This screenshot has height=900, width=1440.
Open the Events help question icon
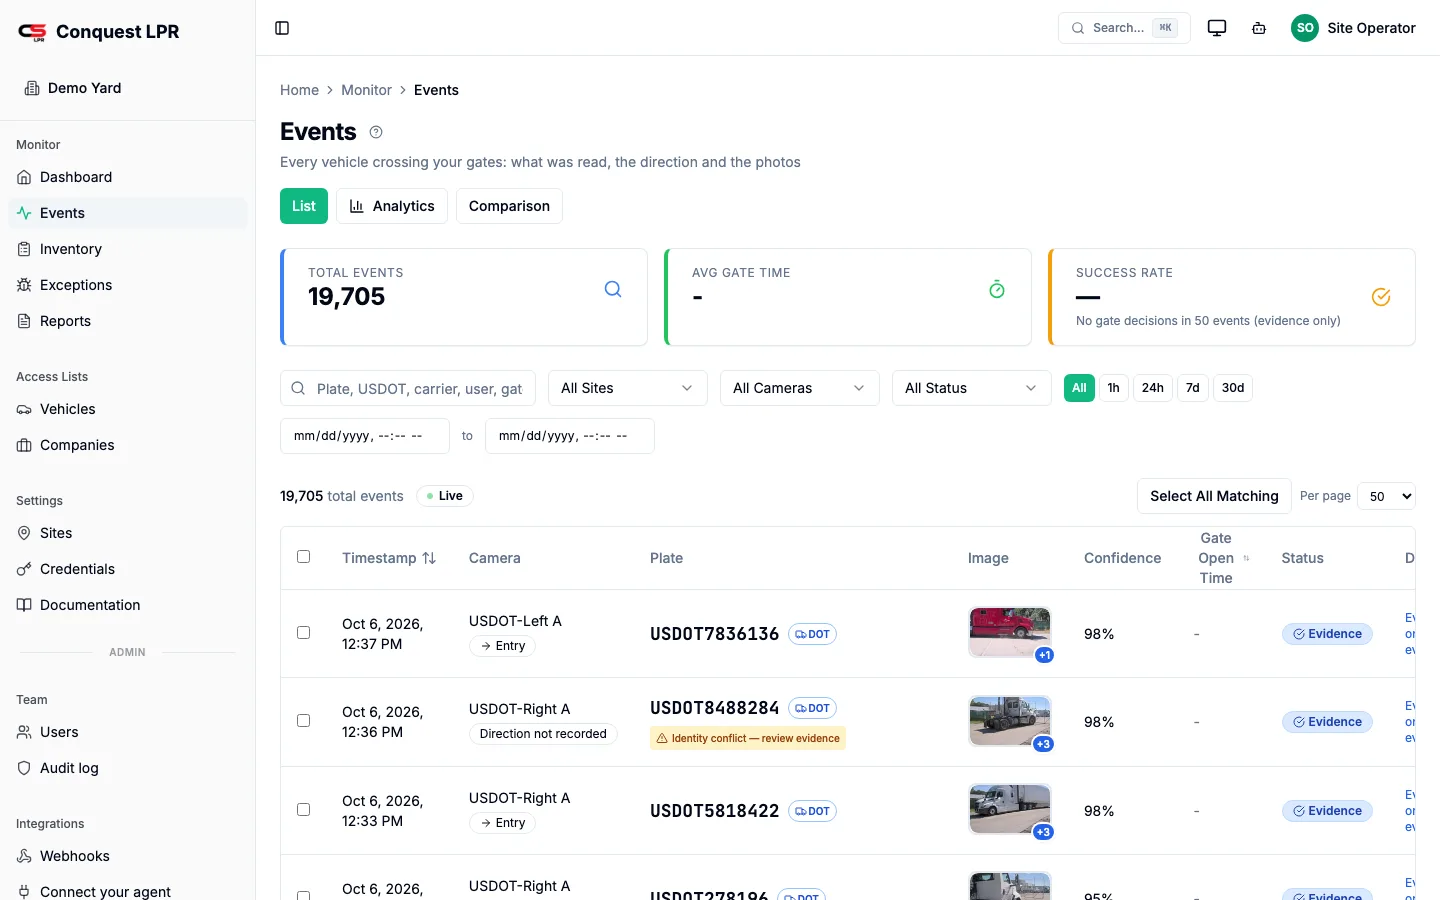(x=376, y=132)
